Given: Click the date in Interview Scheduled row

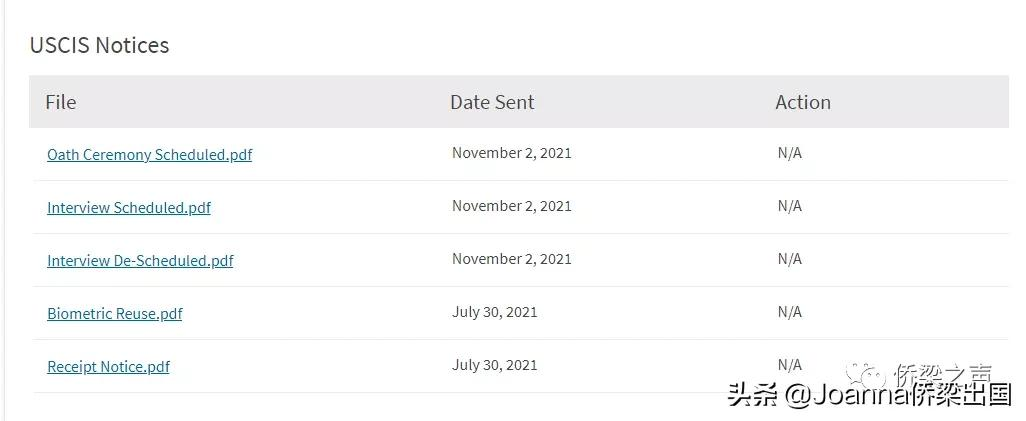Looking at the screenshot, I should pos(512,206).
